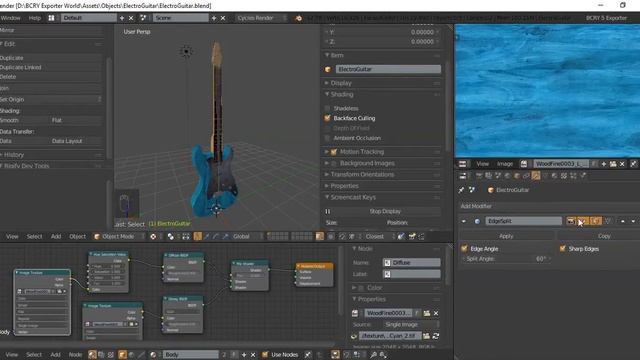Edit the Name field showing Diffuse
The width and height of the screenshot is (640, 360).
(x=411, y=262)
